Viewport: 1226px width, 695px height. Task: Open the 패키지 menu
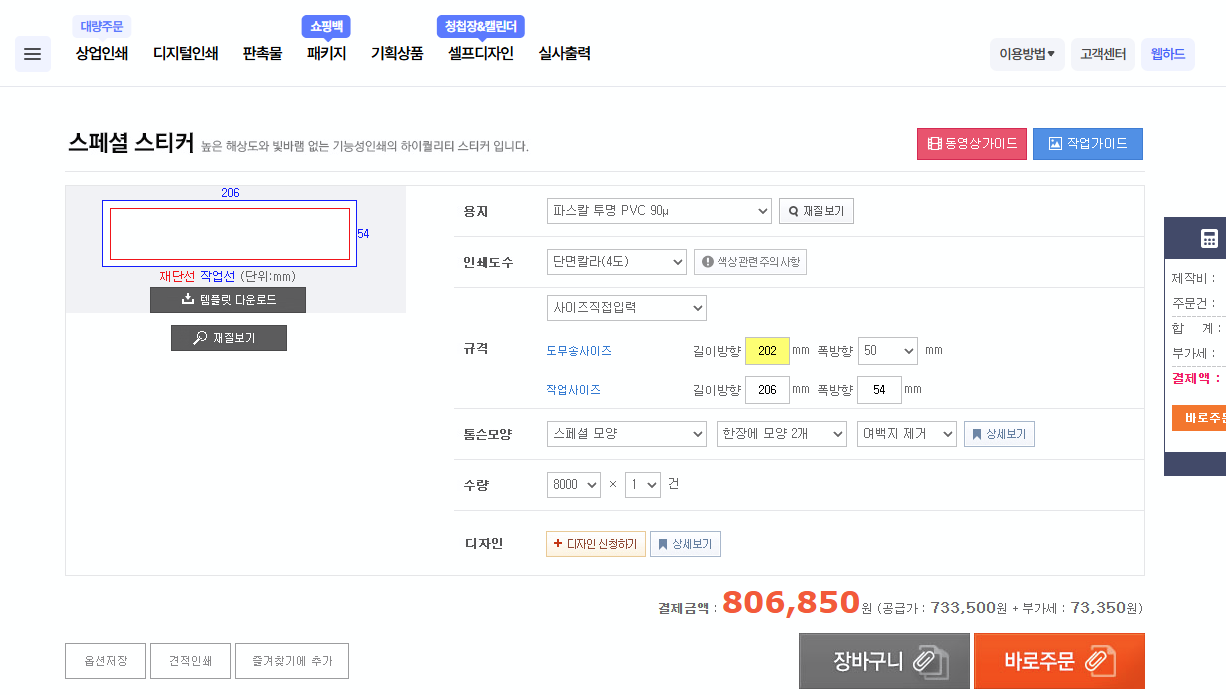click(x=326, y=54)
